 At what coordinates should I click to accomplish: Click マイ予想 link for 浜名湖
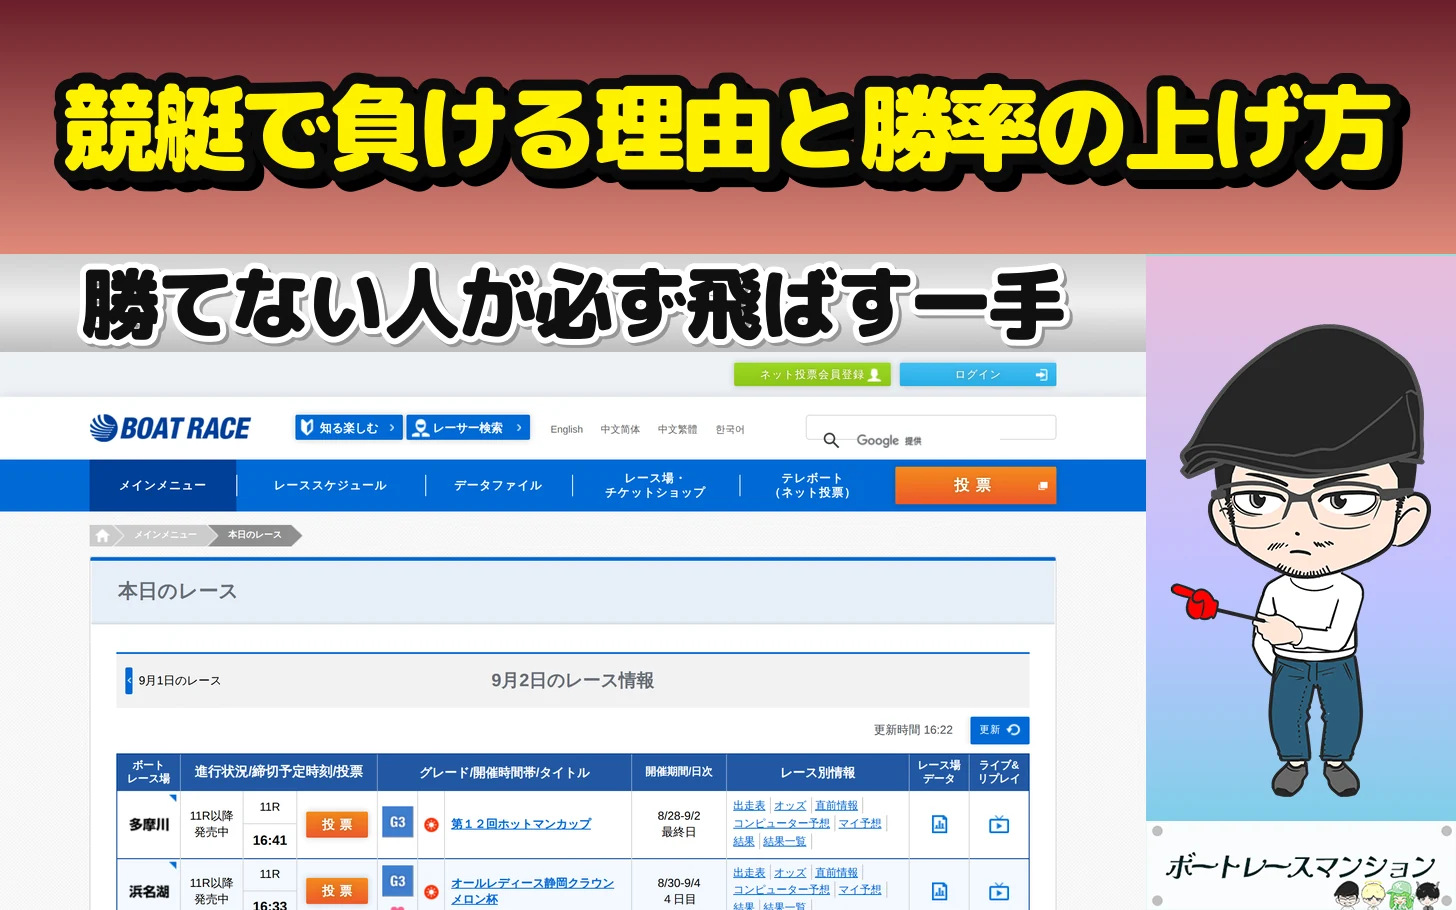(x=860, y=889)
